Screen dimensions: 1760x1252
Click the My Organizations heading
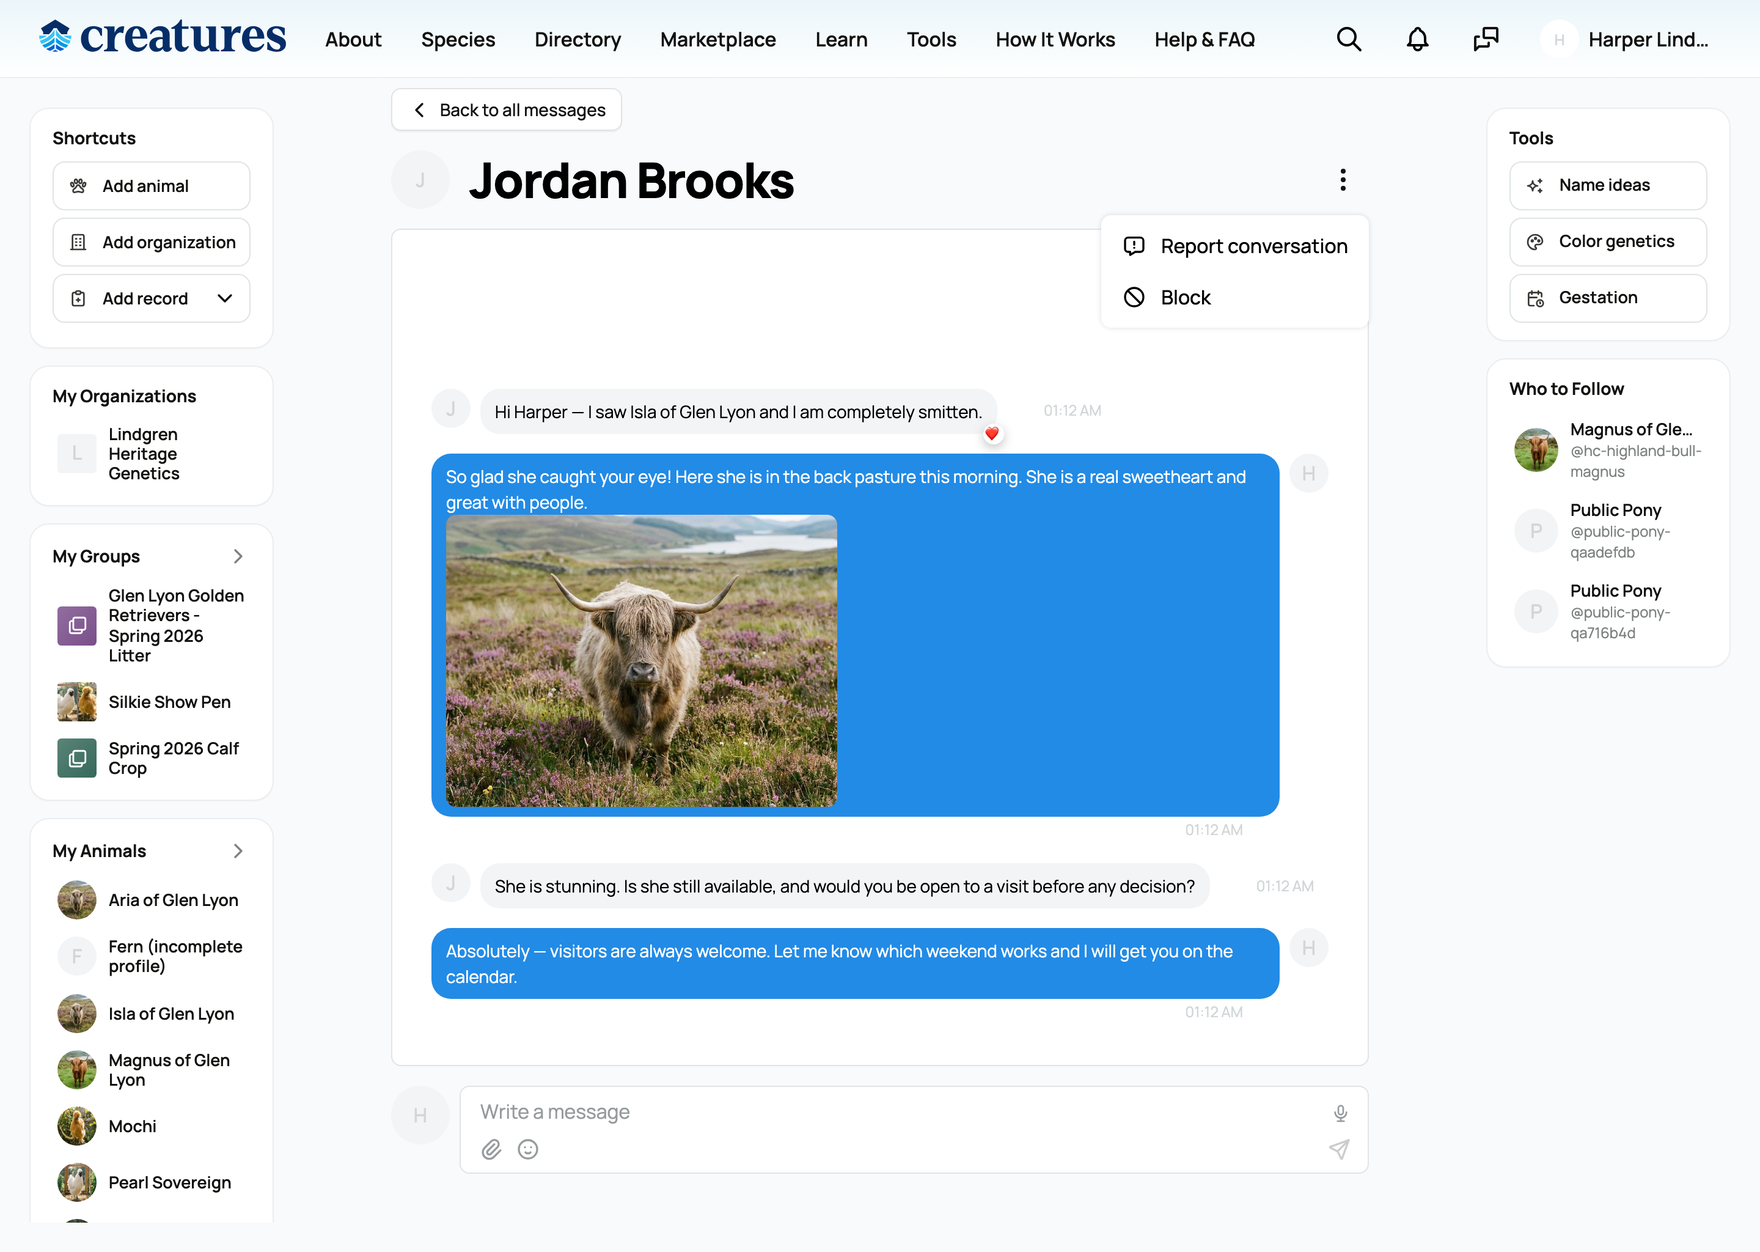coord(124,396)
